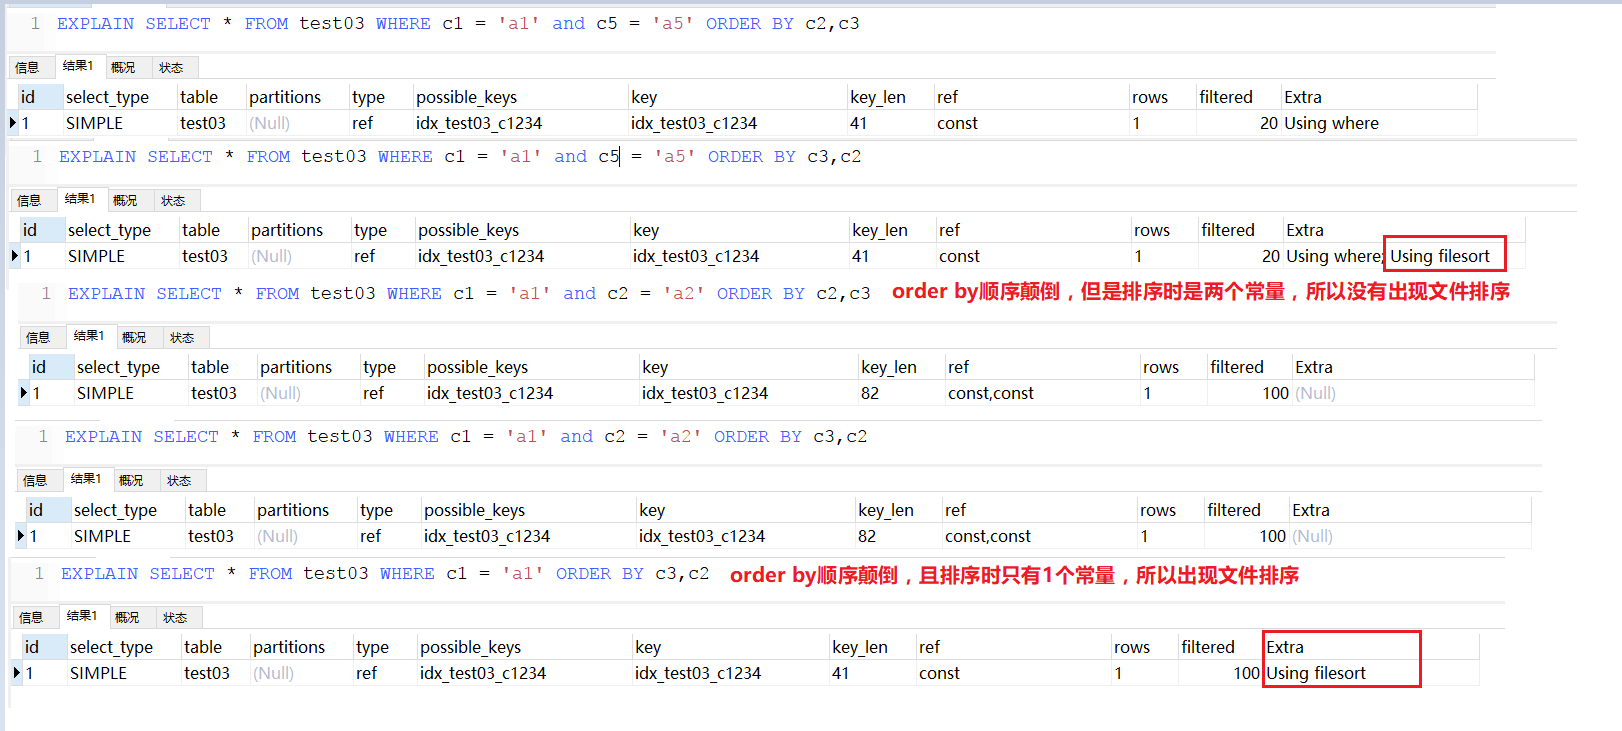
Task: Click possible_keys header in first result grid
Action: [520, 97]
